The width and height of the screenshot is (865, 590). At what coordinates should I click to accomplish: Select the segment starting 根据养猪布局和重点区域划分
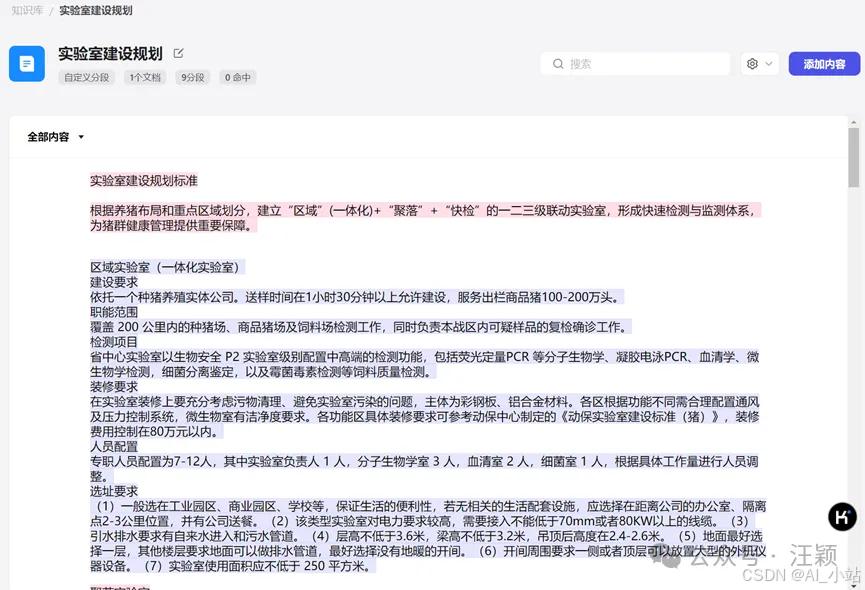point(425,218)
